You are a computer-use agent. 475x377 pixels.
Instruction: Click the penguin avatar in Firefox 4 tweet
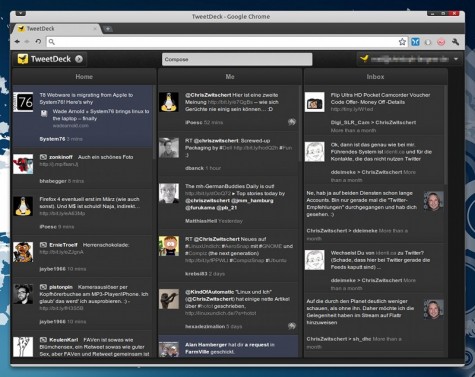click(23, 206)
